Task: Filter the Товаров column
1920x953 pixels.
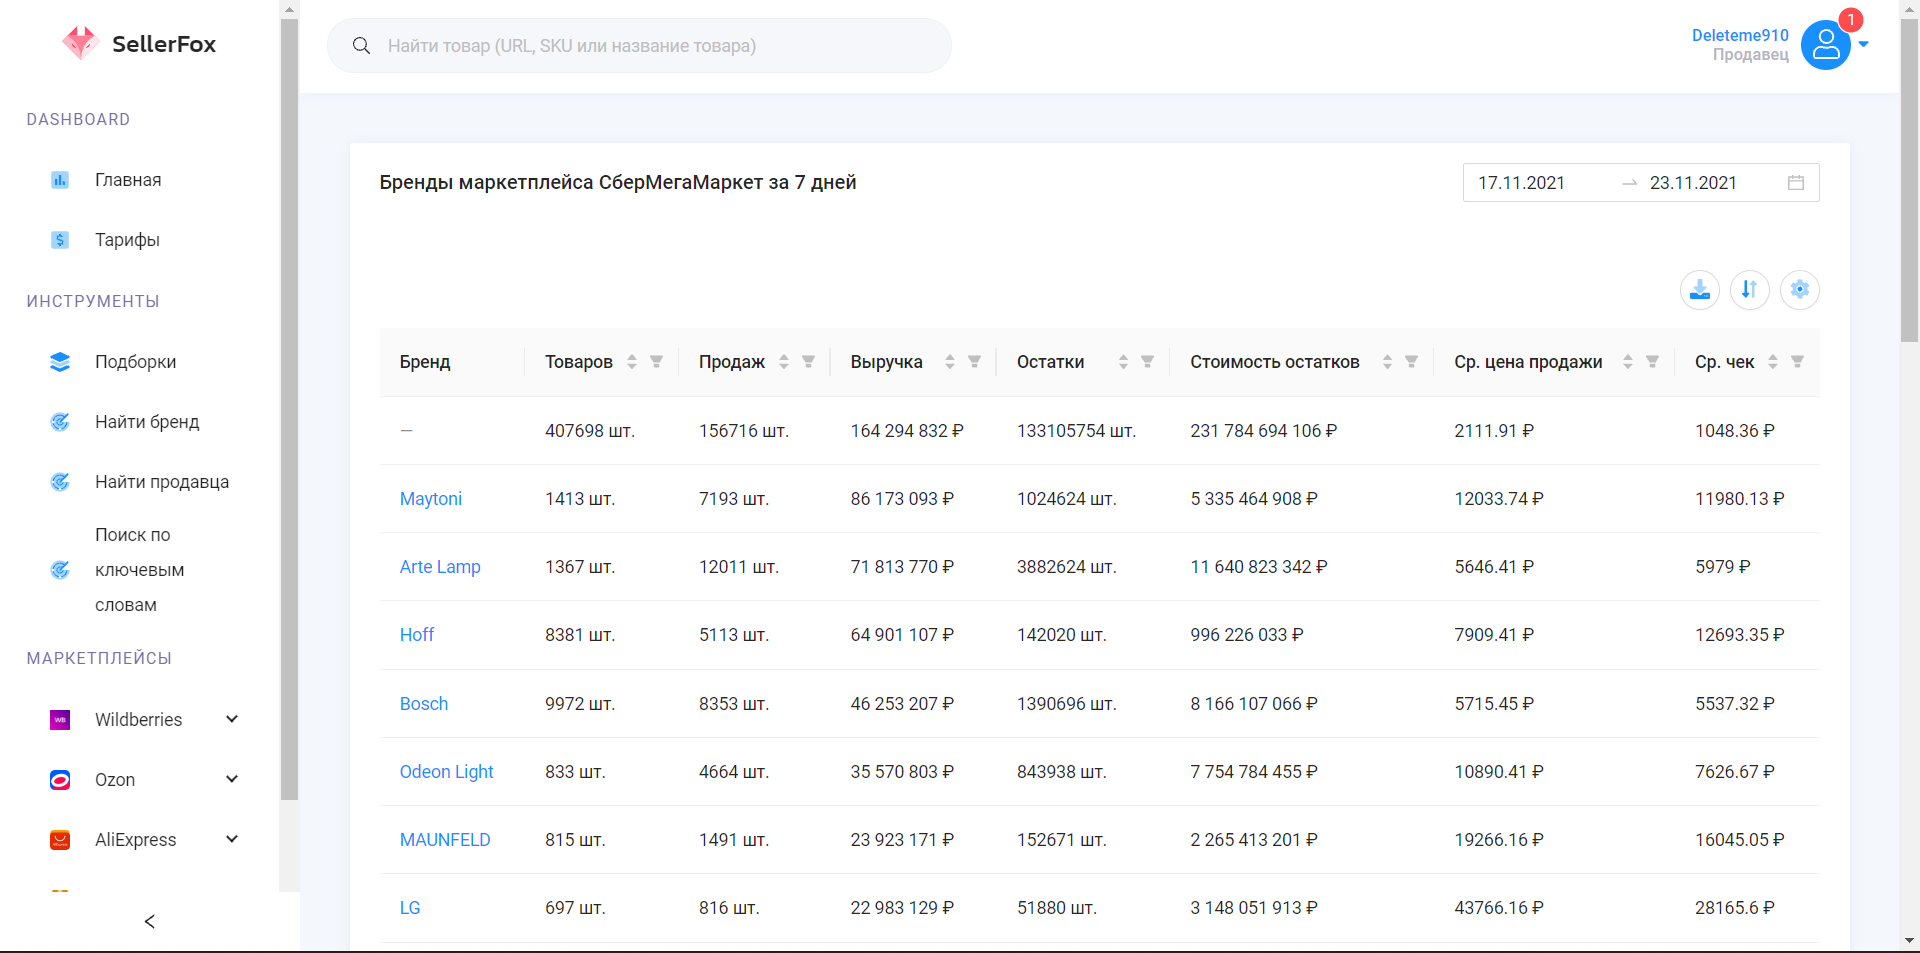Action: coord(657,362)
